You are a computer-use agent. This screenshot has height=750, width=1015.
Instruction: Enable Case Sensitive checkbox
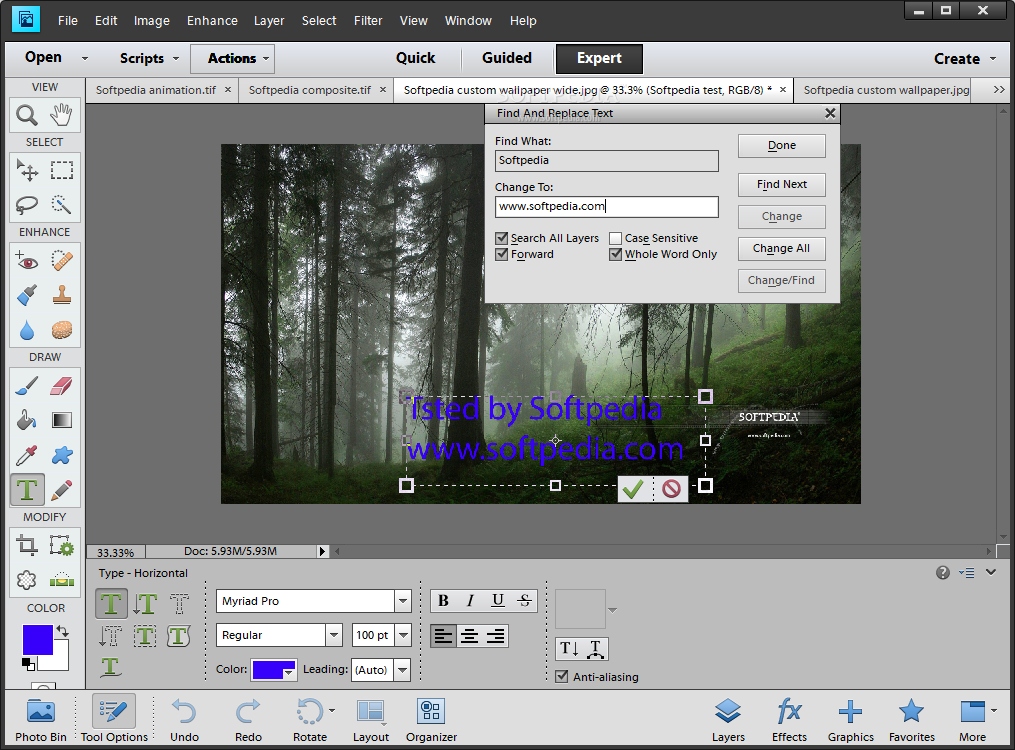click(x=616, y=238)
